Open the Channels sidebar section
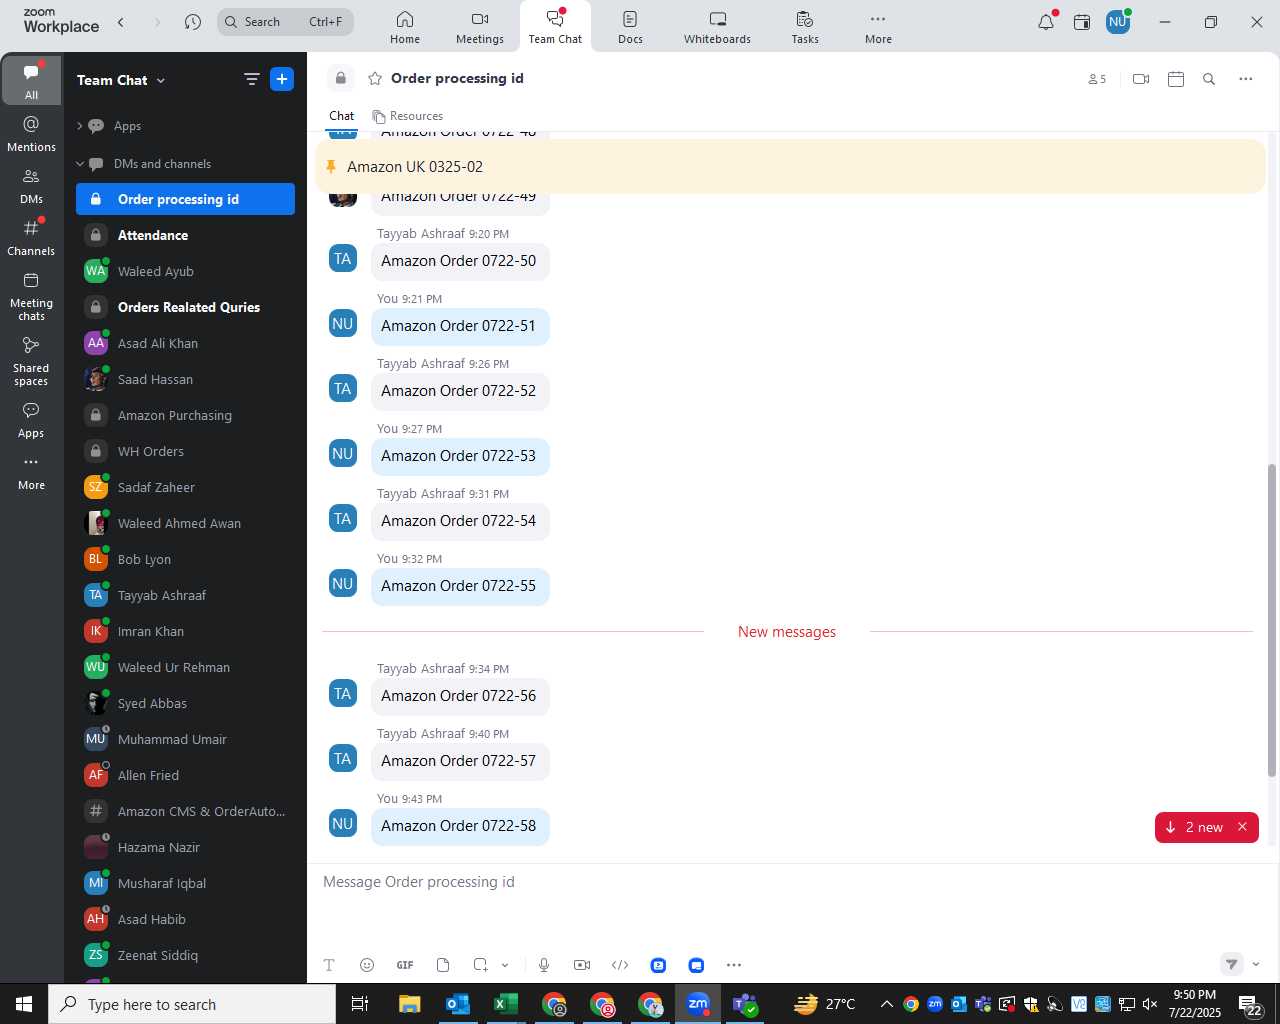The image size is (1280, 1024). 31,237
